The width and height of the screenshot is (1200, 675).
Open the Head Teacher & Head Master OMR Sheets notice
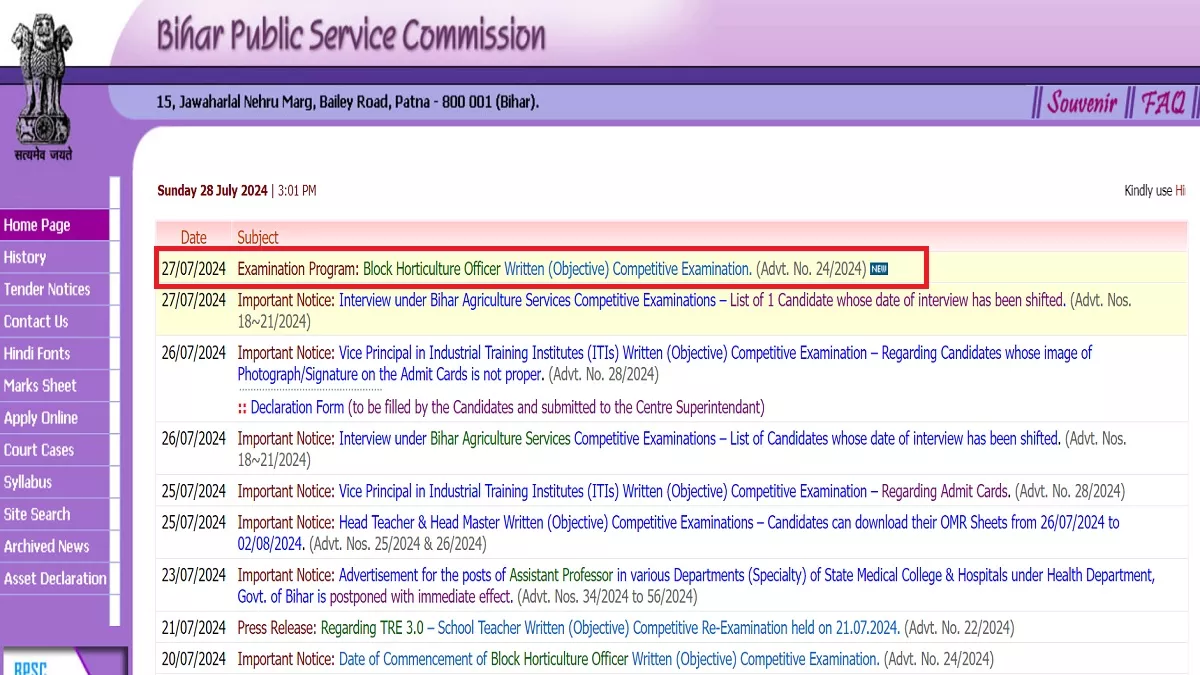pos(678,533)
